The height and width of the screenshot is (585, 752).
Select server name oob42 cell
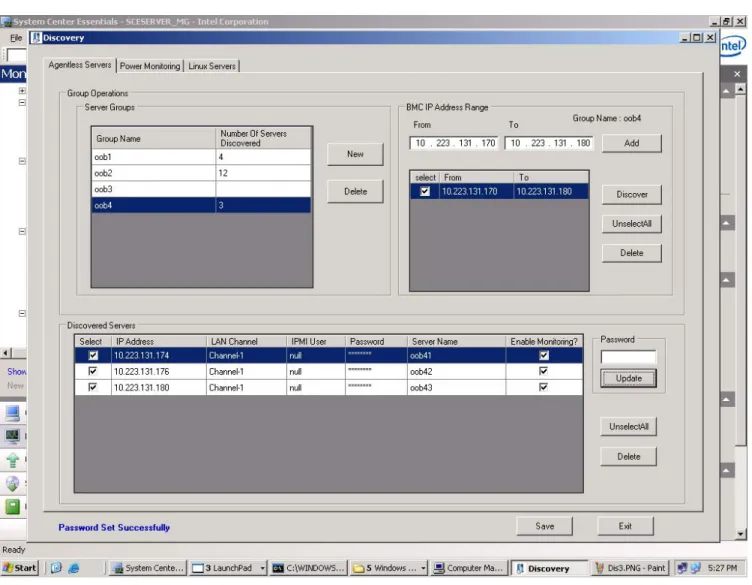pyautogui.click(x=457, y=372)
